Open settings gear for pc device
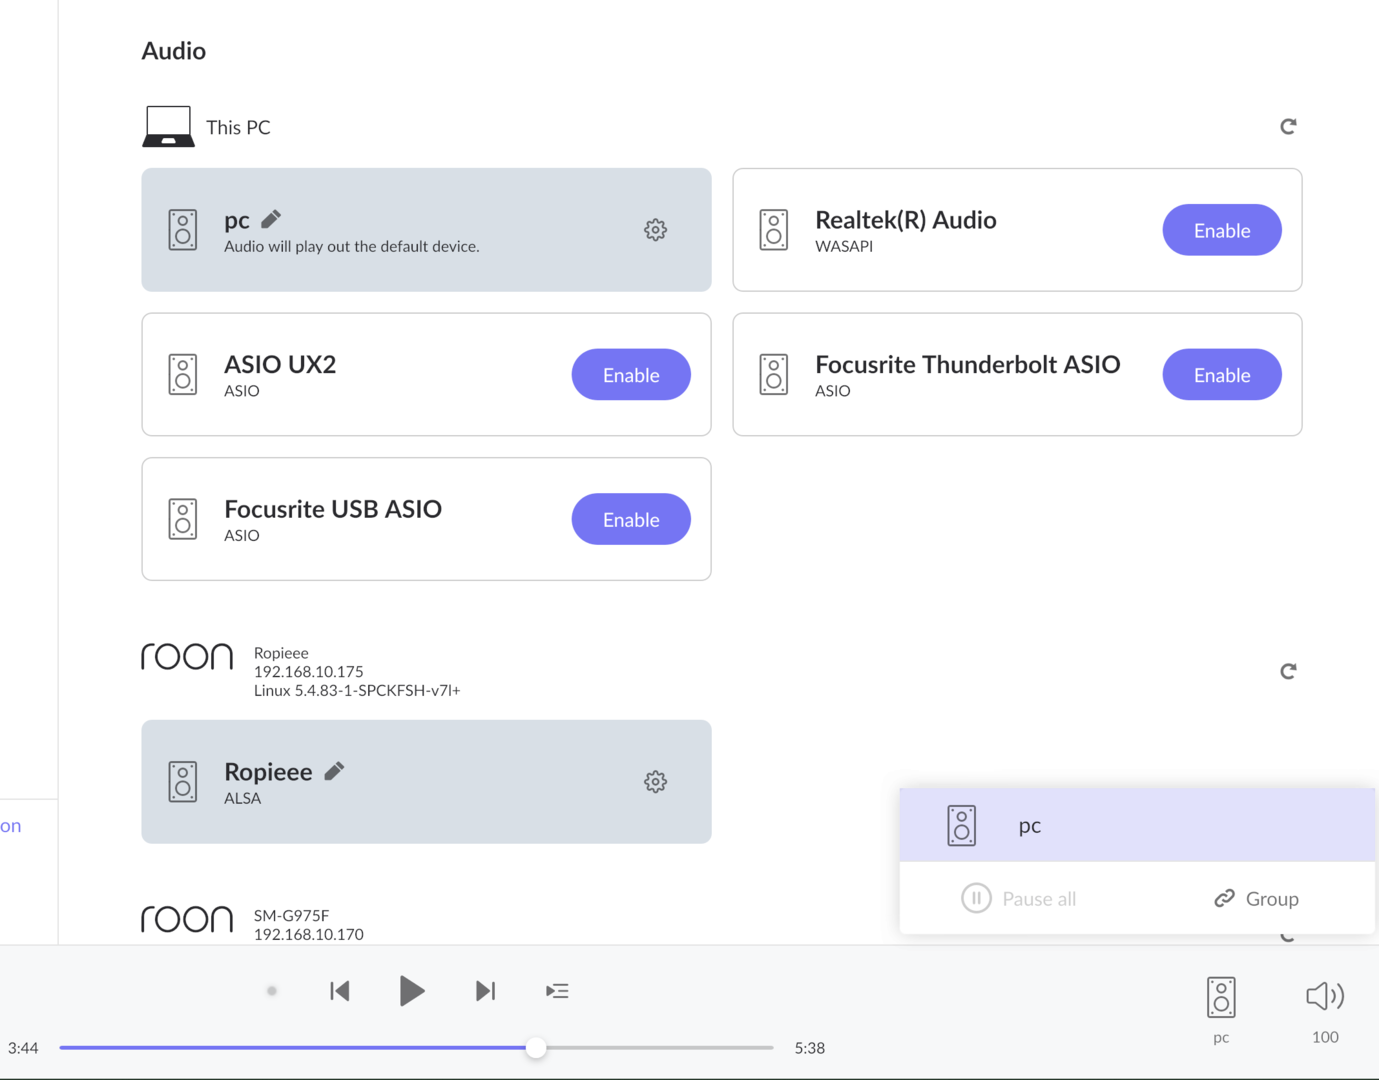The image size is (1379, 1080). (x=655, y=230)
